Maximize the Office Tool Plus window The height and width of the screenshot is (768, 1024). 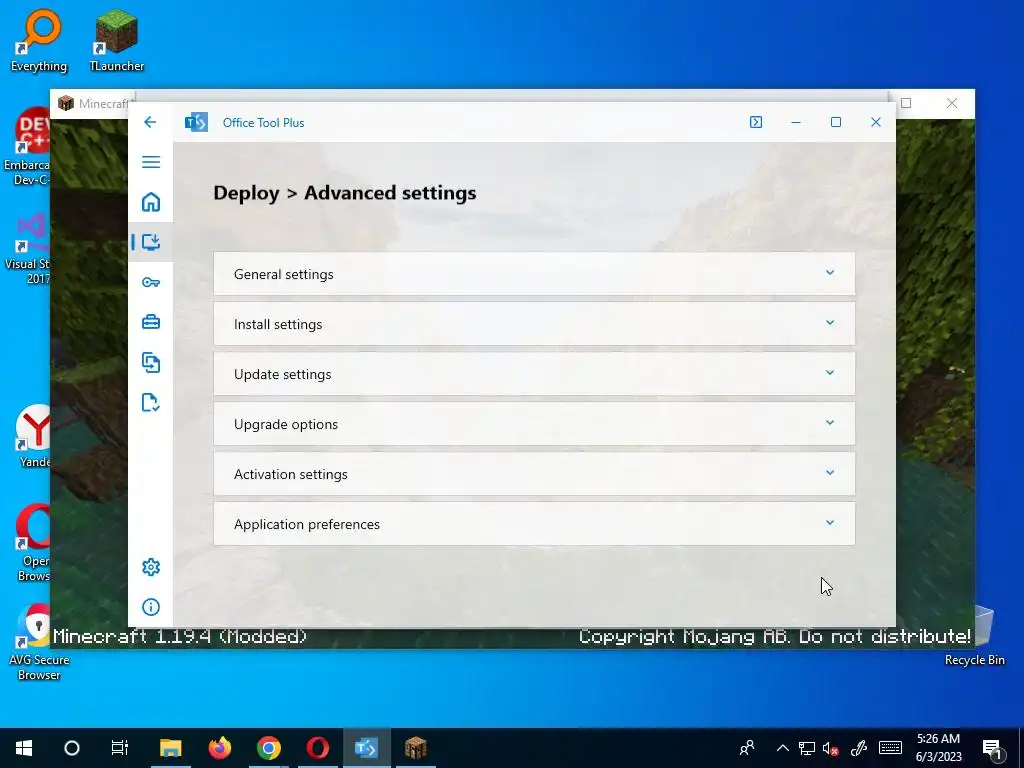(x=836, y=122)
